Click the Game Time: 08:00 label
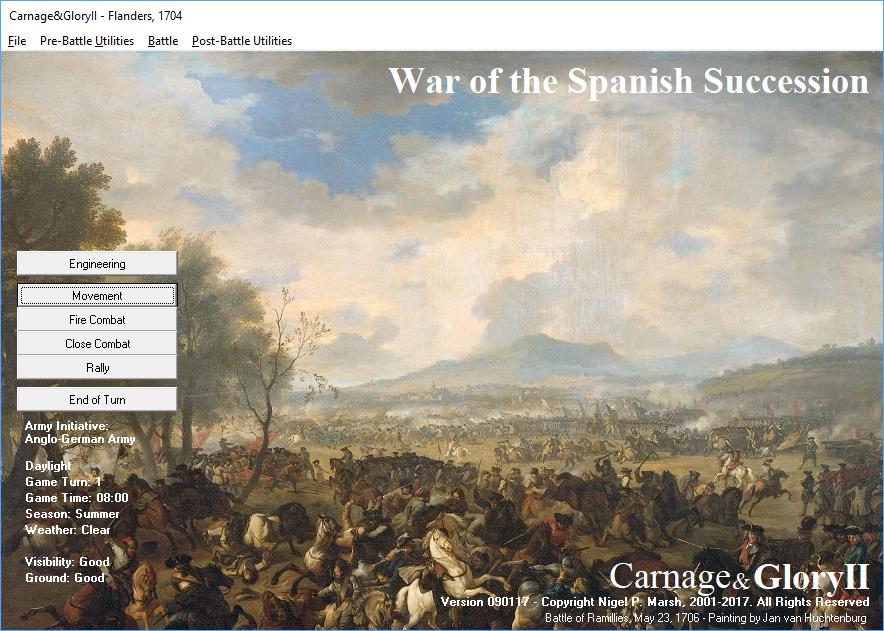 tap(76, 498)
